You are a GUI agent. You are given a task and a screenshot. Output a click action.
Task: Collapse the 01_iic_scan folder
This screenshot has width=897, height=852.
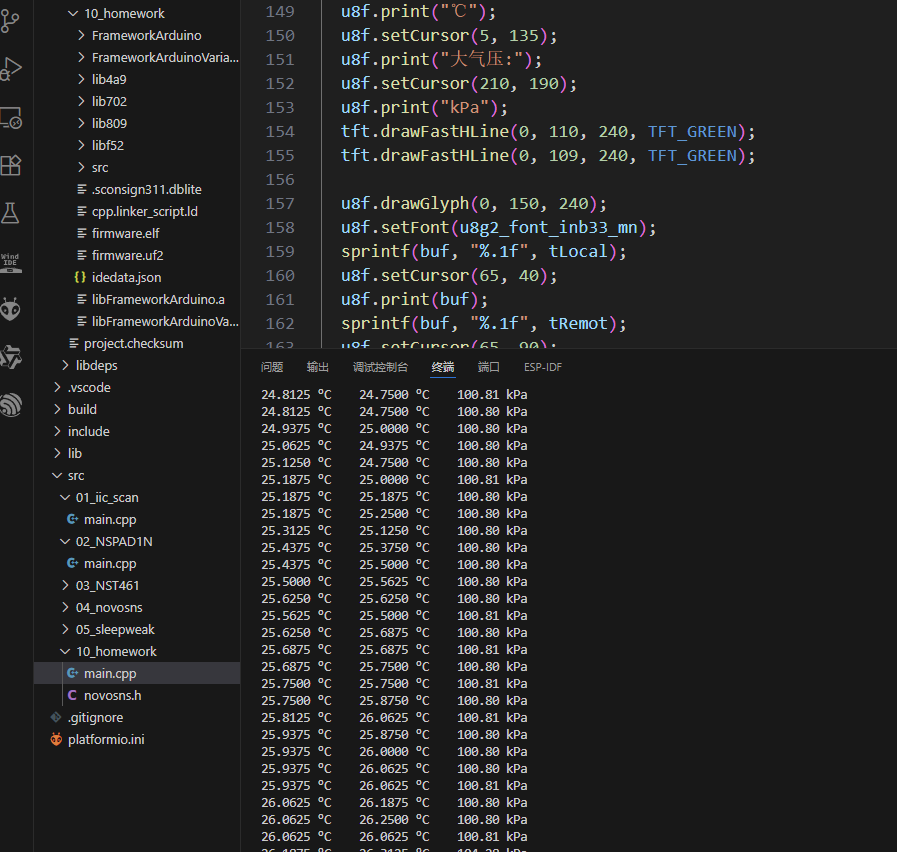[106, 497]
